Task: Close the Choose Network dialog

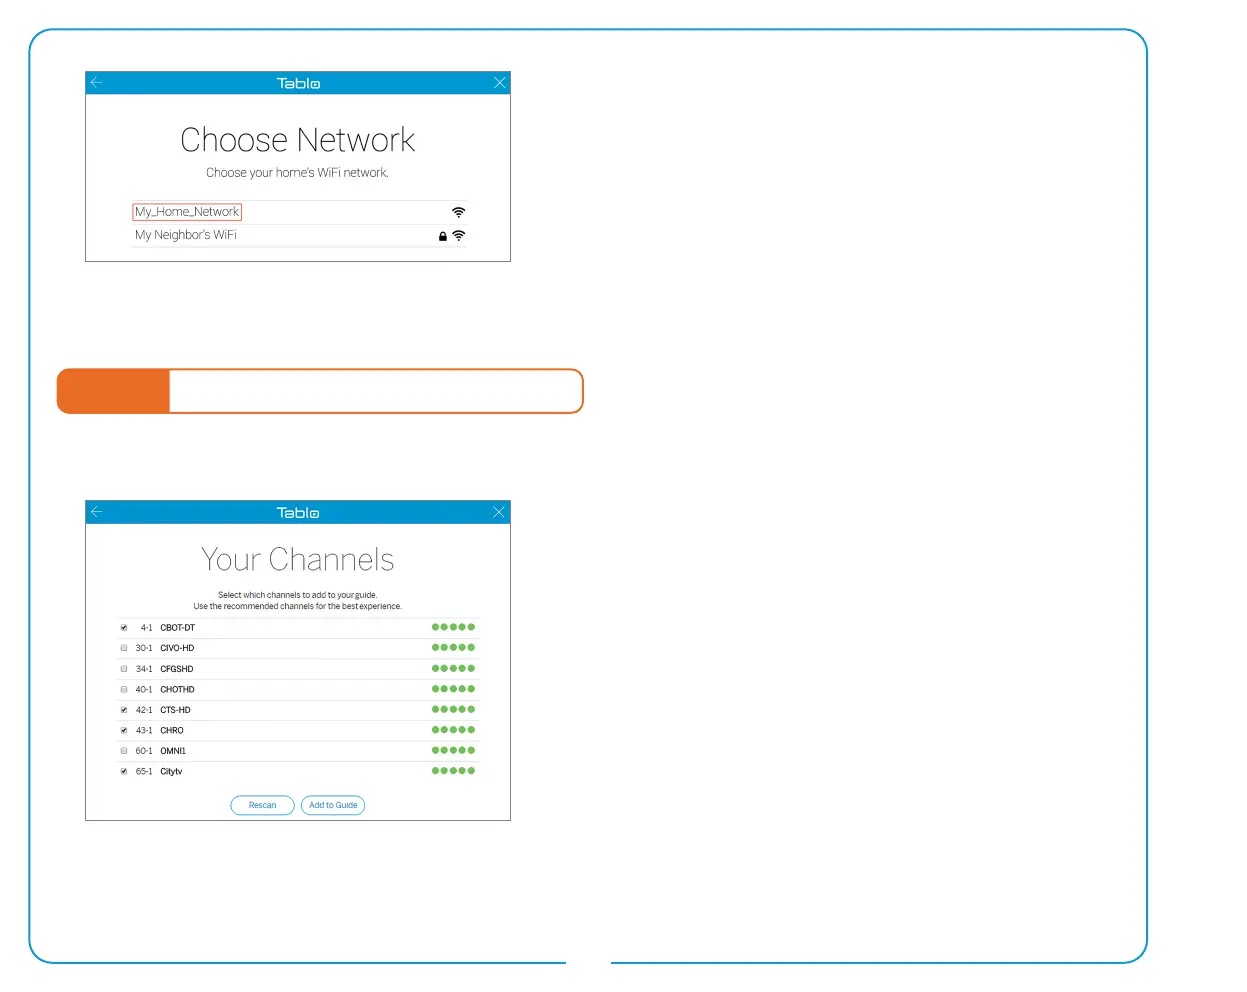Action: pyautogui.click(x=499, y=82)
